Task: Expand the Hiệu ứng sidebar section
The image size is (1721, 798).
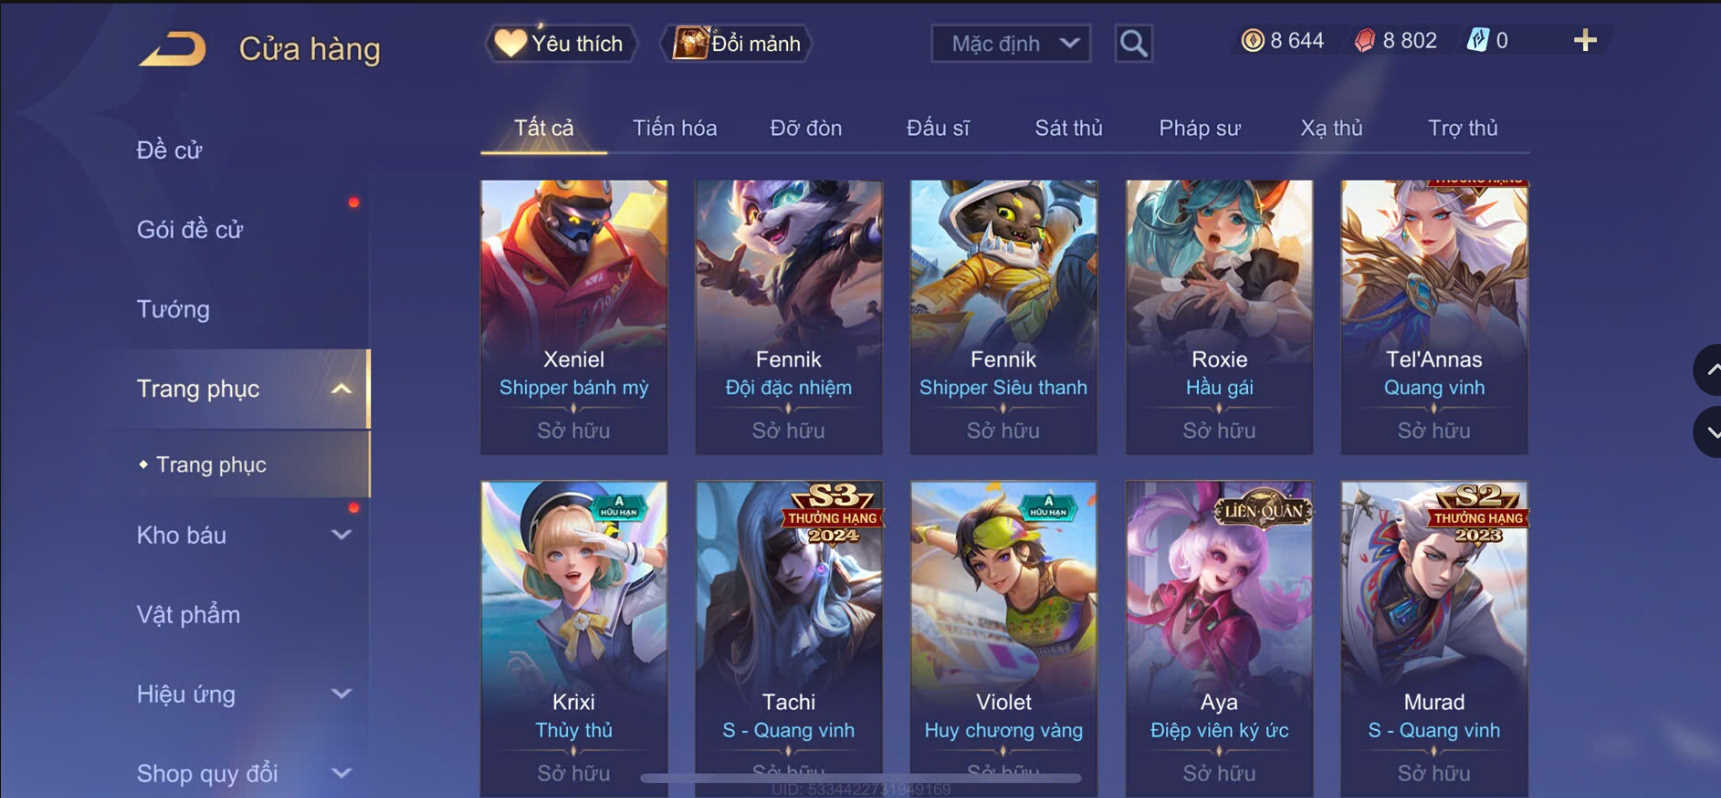Action: click(341, 694)
